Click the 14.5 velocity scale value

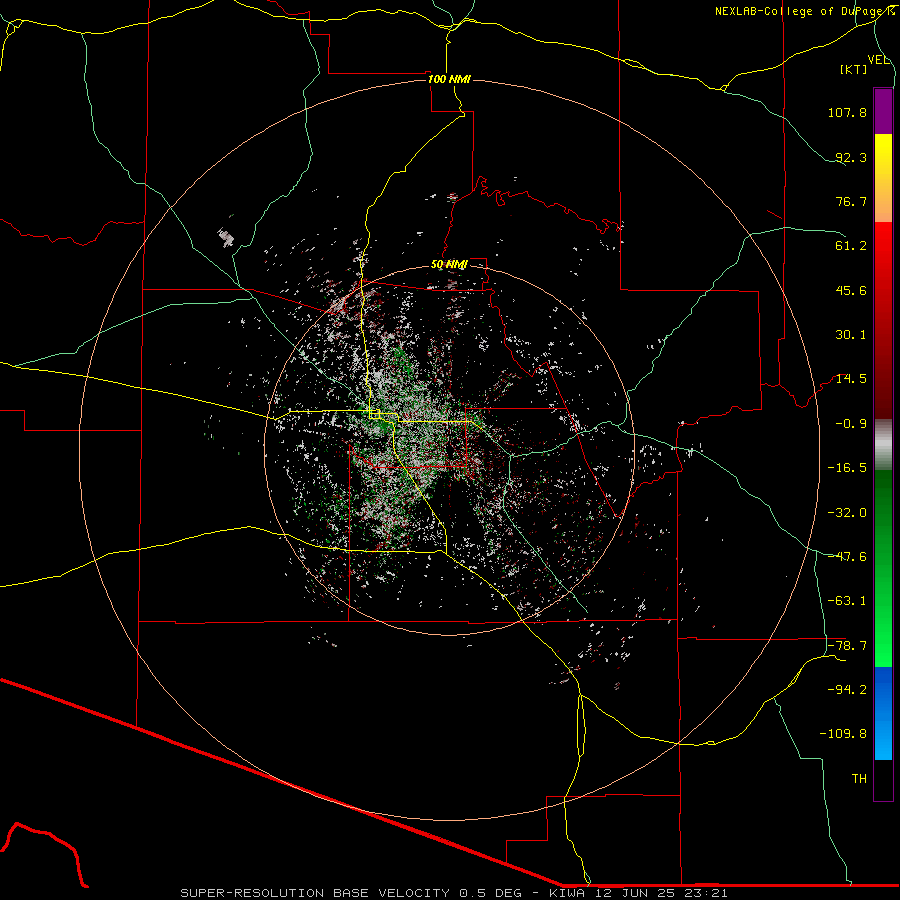click(x=851, y=379)
